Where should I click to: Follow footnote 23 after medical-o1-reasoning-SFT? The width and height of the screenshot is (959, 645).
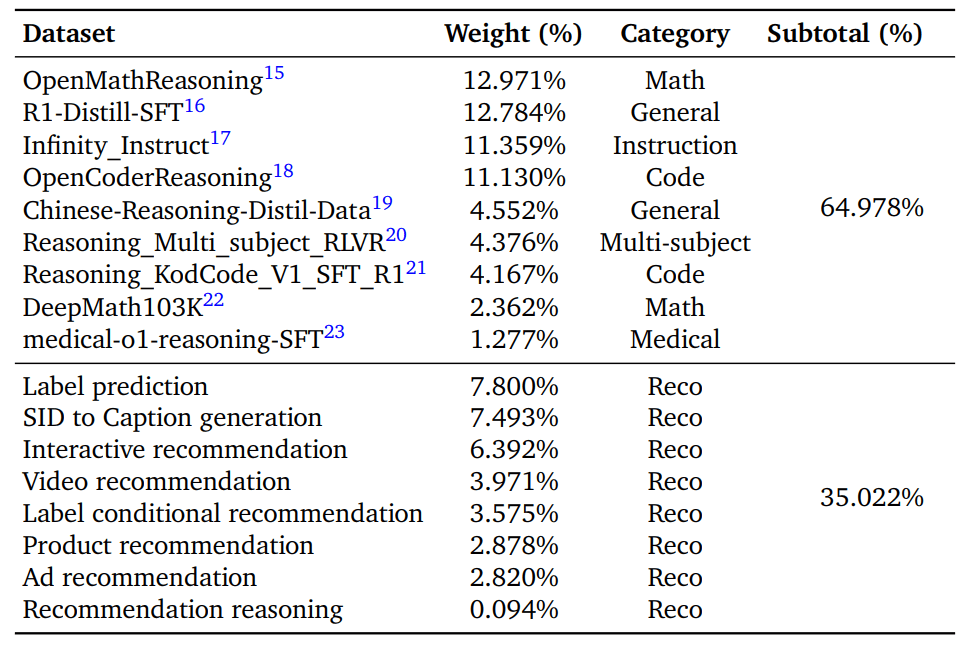tap(334, 333)
